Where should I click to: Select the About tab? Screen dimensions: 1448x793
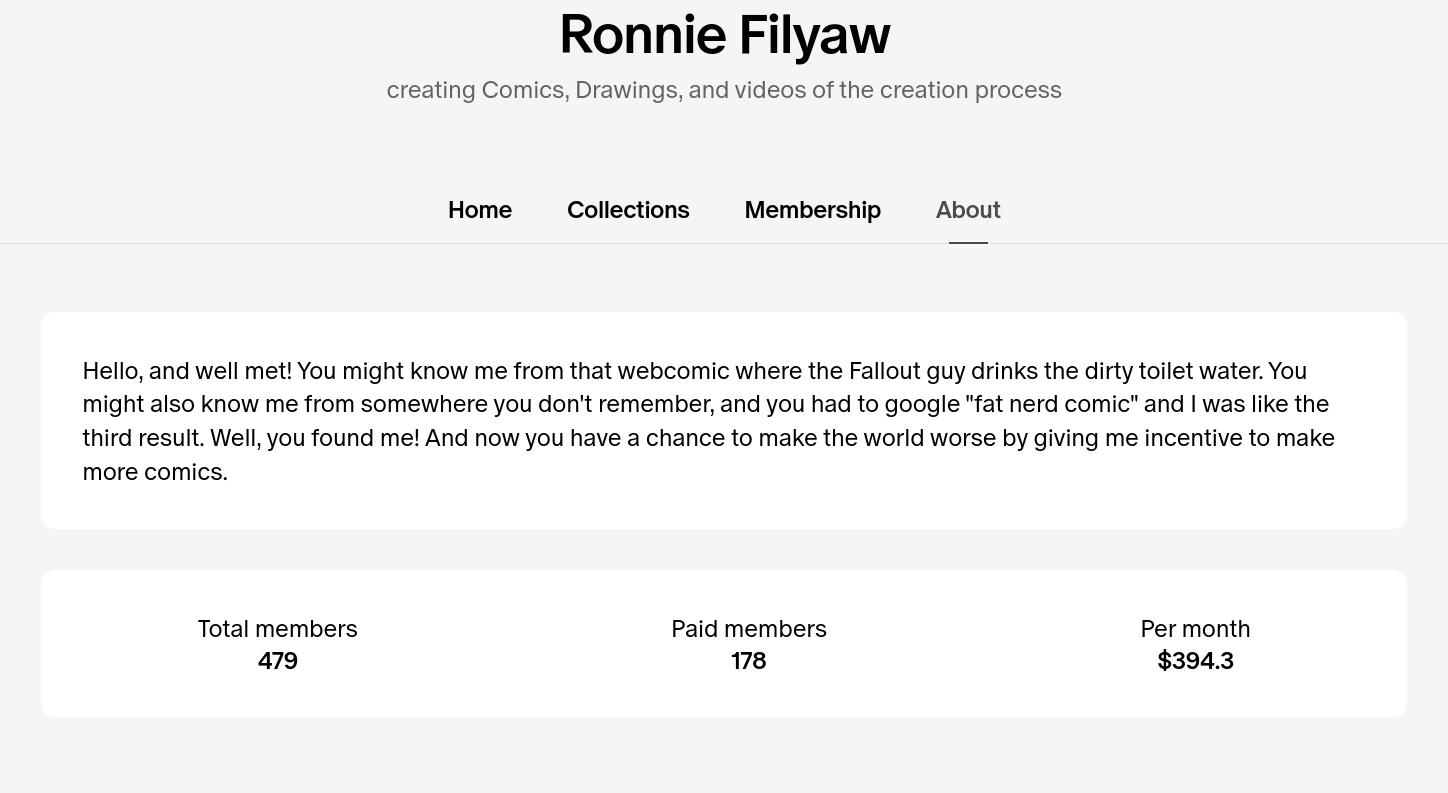click(x=967, y=210)
